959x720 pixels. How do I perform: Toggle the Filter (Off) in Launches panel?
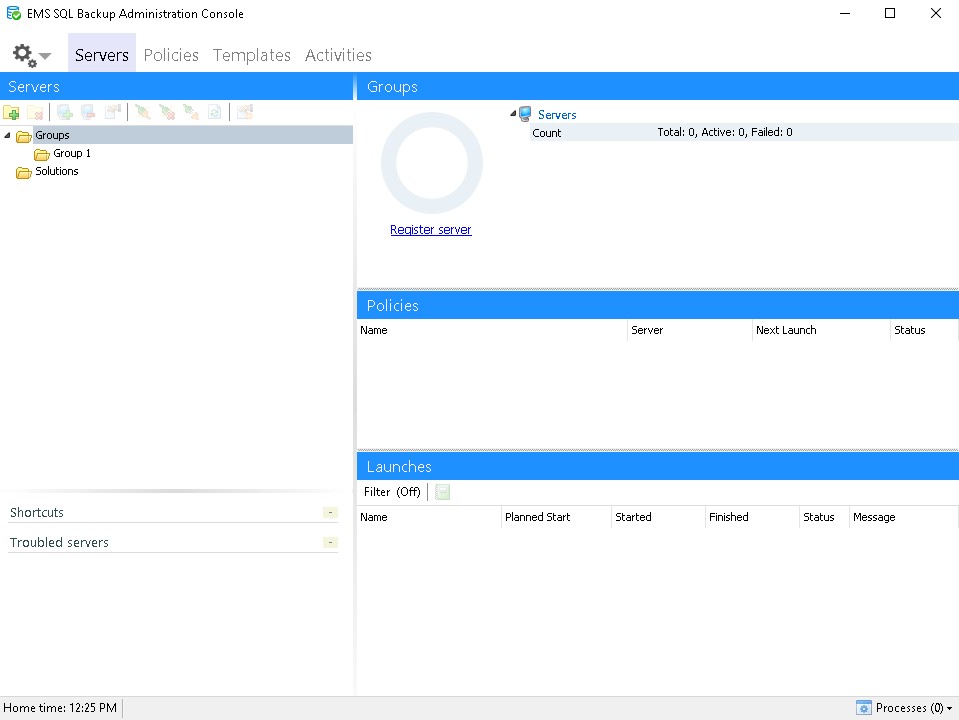click(391, 491)
